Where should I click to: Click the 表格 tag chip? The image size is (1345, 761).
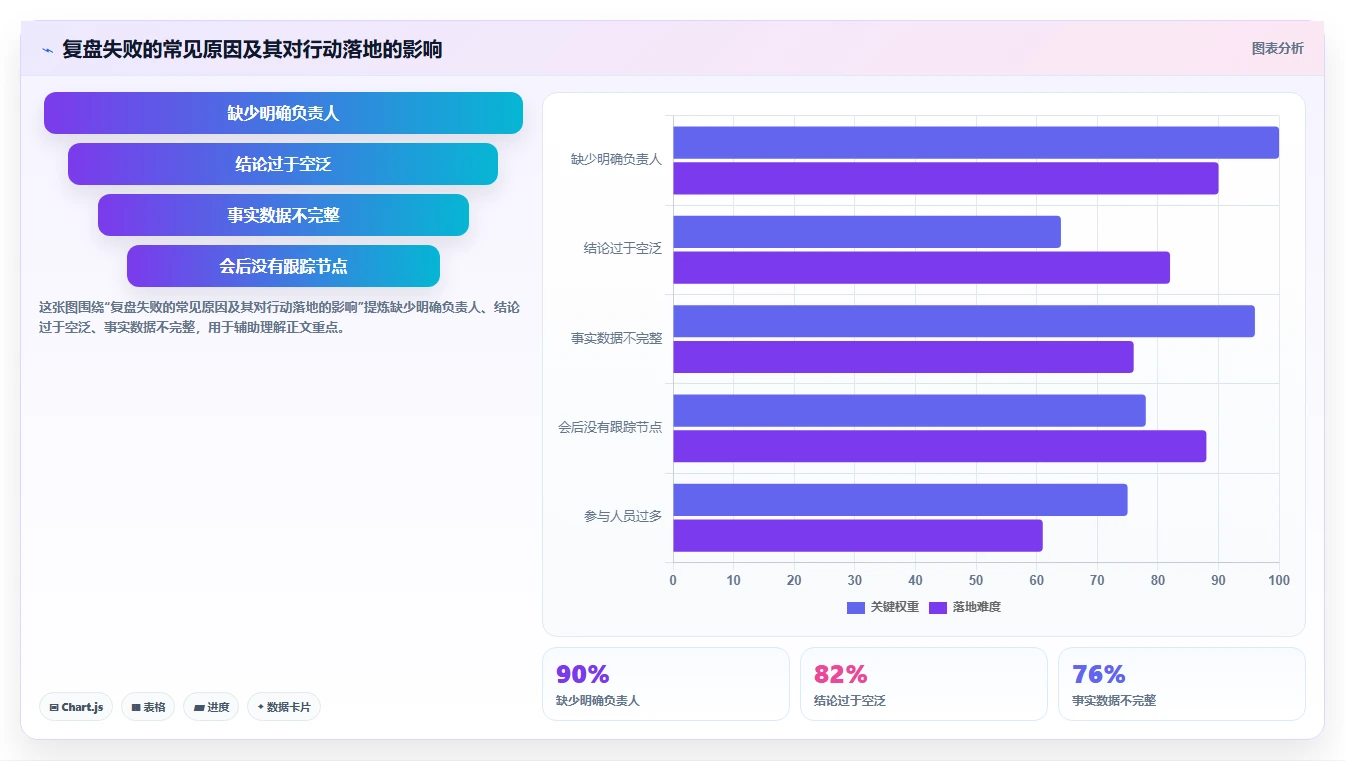coord(148,707)
